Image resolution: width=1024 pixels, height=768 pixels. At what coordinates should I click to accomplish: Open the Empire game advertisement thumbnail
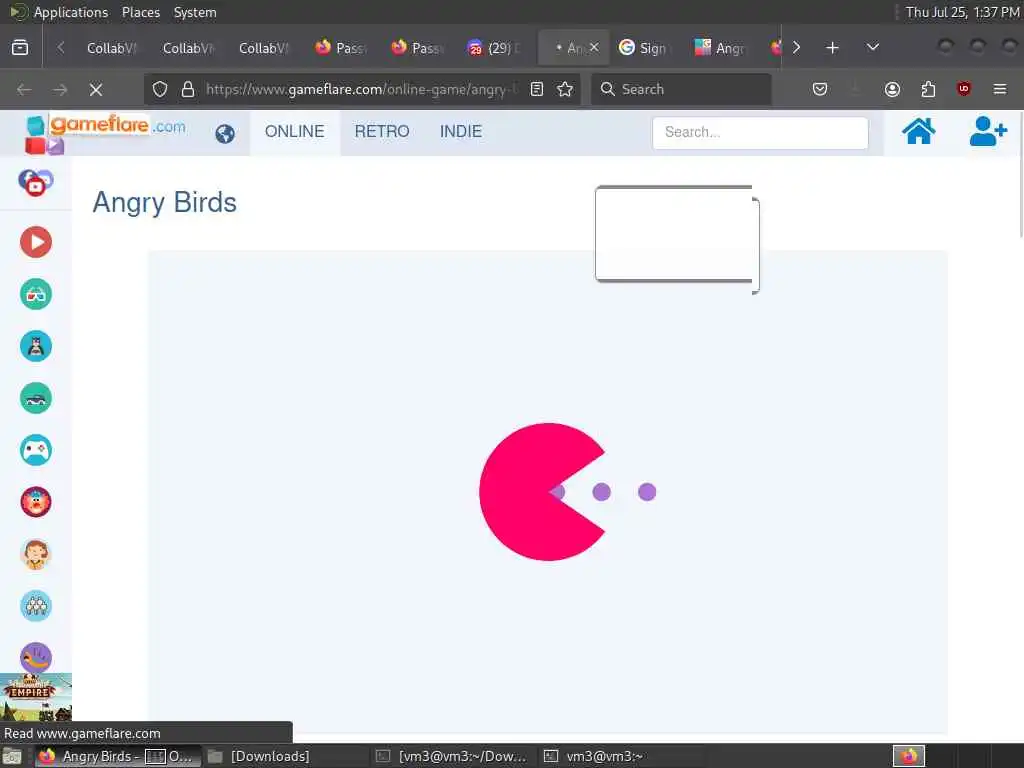pos(36,697)
